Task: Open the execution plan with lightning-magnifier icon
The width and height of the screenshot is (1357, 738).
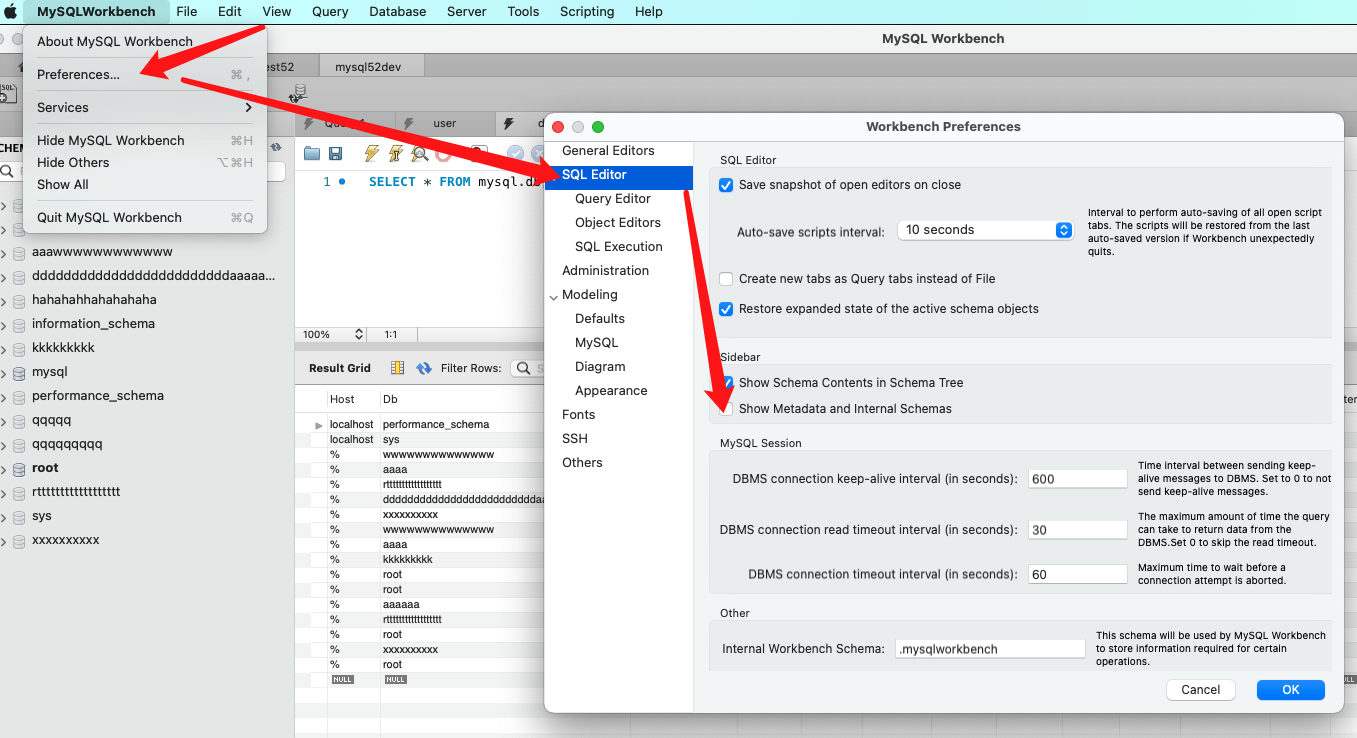Action: (419, 152)
